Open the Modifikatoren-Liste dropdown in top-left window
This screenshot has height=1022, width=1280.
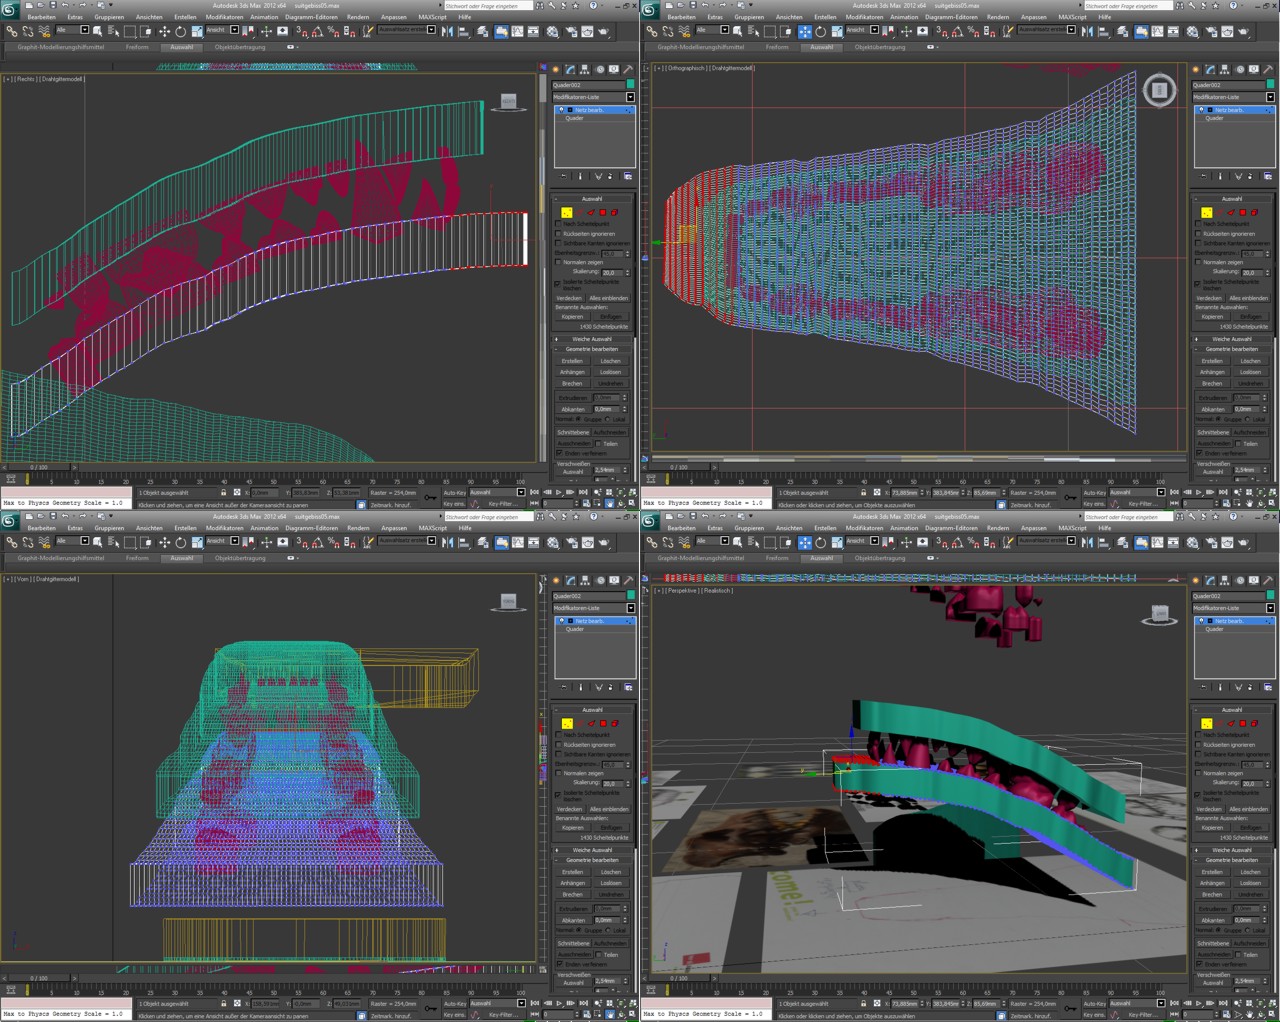pyautogui.click(x=594, y=97)
